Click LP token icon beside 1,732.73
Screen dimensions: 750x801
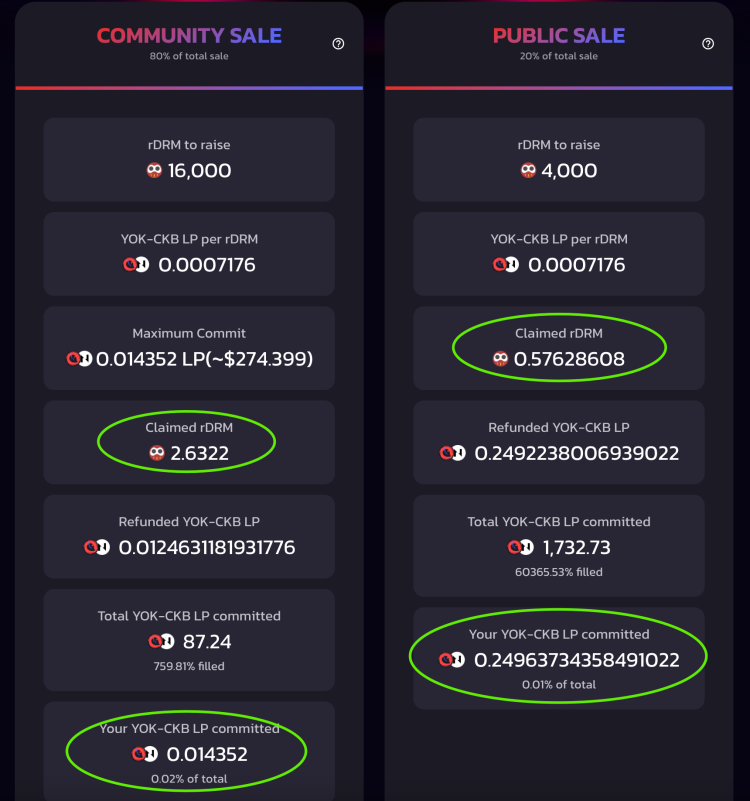point(520,547)
